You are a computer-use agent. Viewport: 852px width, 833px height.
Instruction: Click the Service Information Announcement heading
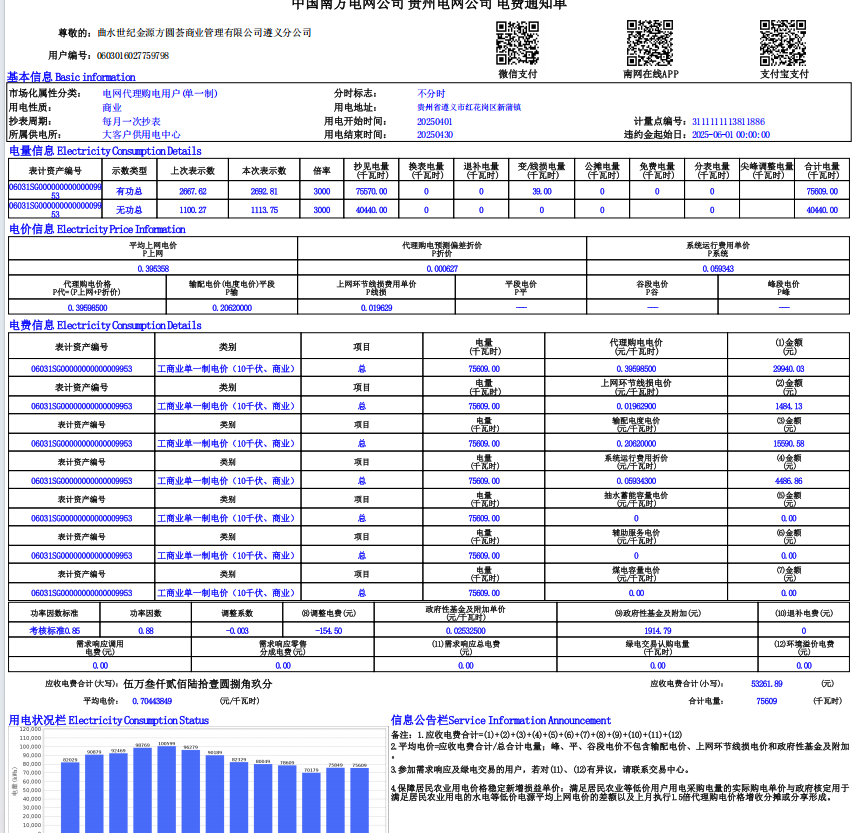[x=500, y=720]
